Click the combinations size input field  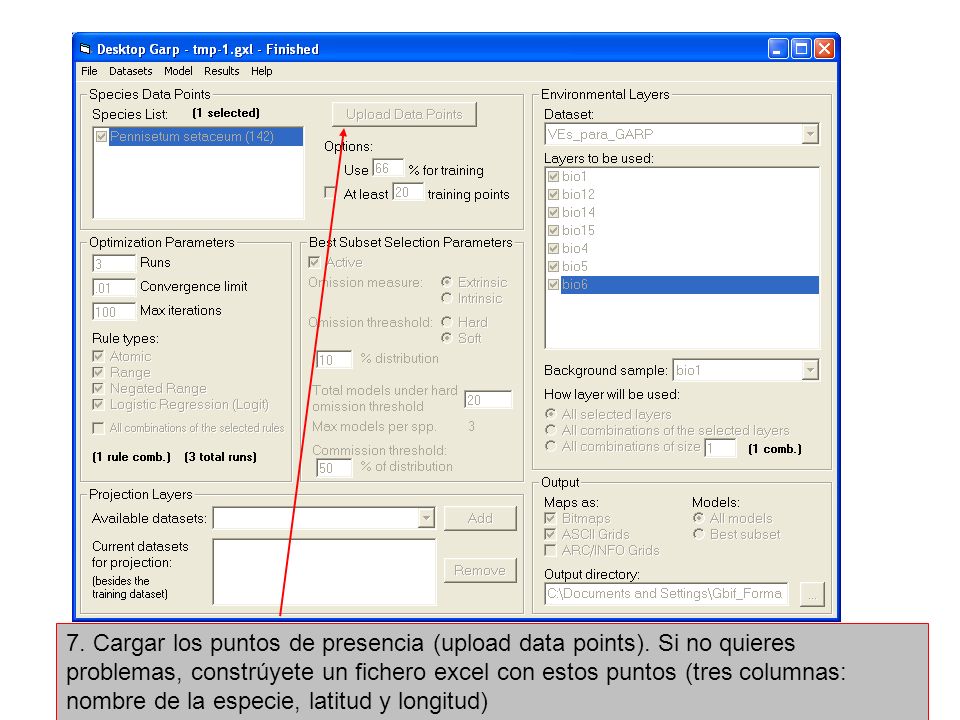[x=720, y=448]
